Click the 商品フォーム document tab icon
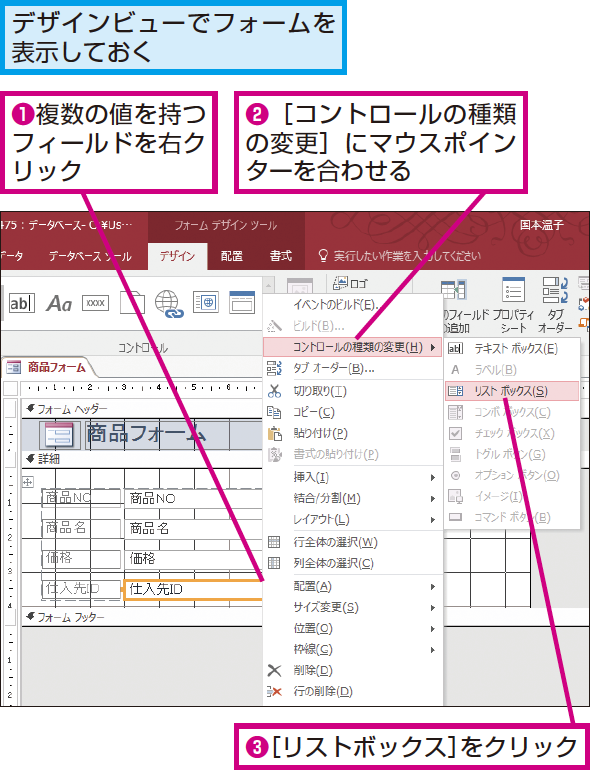600x770 pixels. click(x=13, y=367)
